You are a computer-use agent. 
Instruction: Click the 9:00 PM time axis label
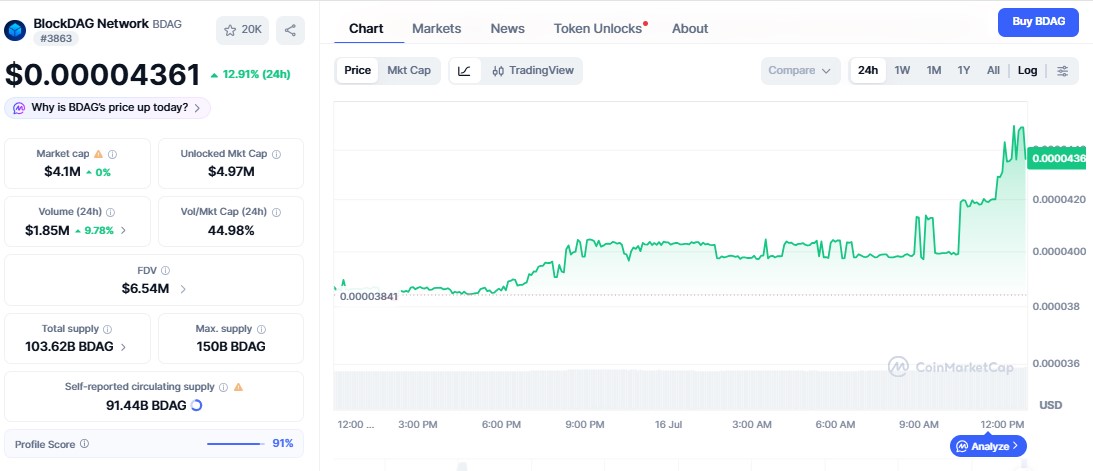point(584,424)
